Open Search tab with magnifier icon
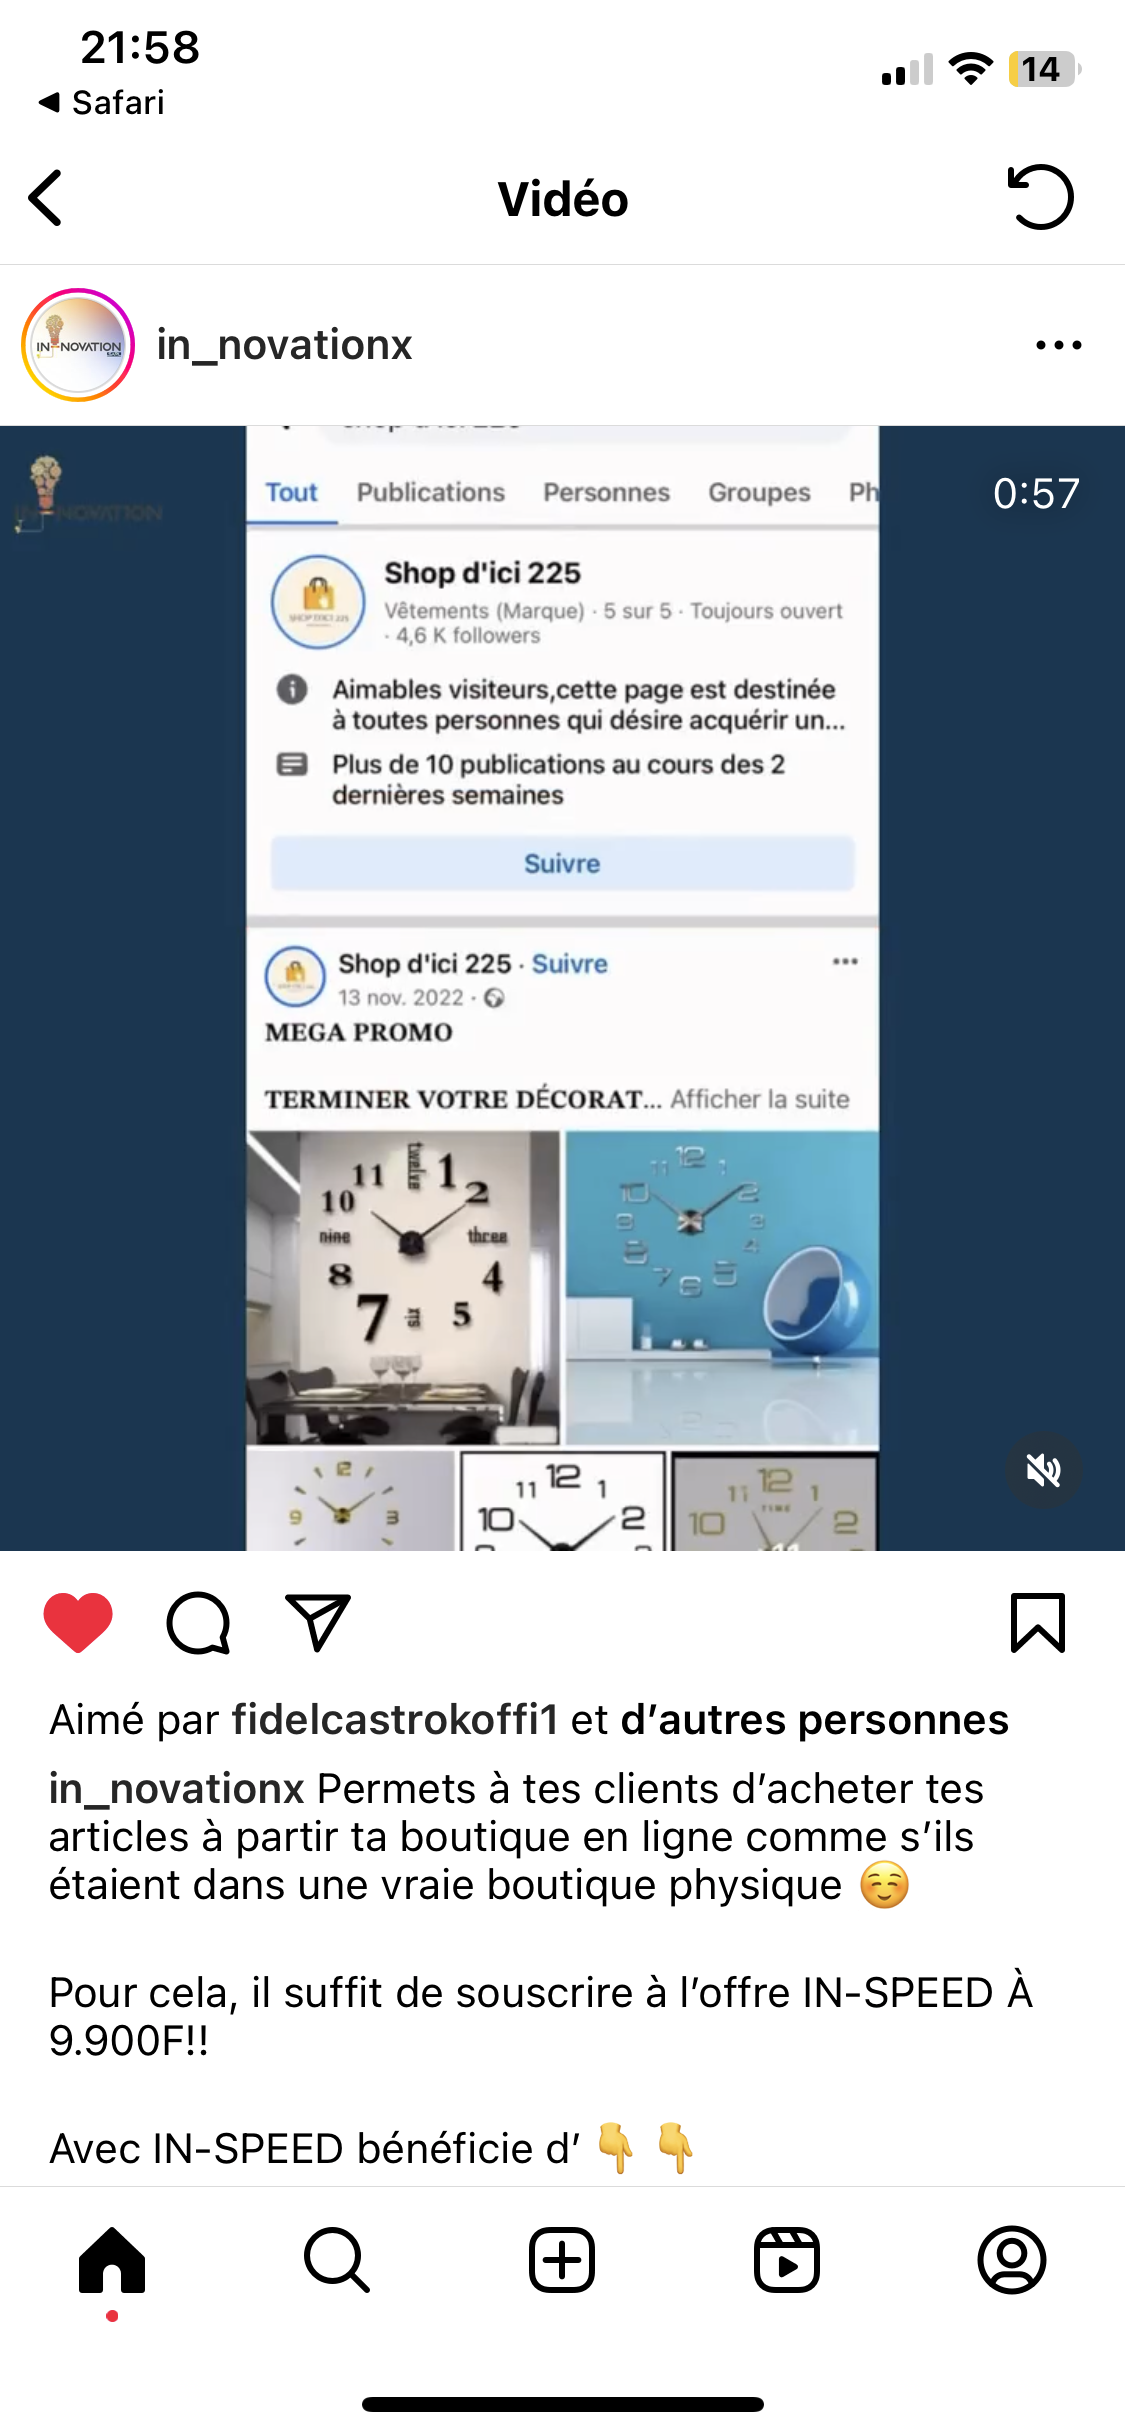 (x=337, y=2260)
